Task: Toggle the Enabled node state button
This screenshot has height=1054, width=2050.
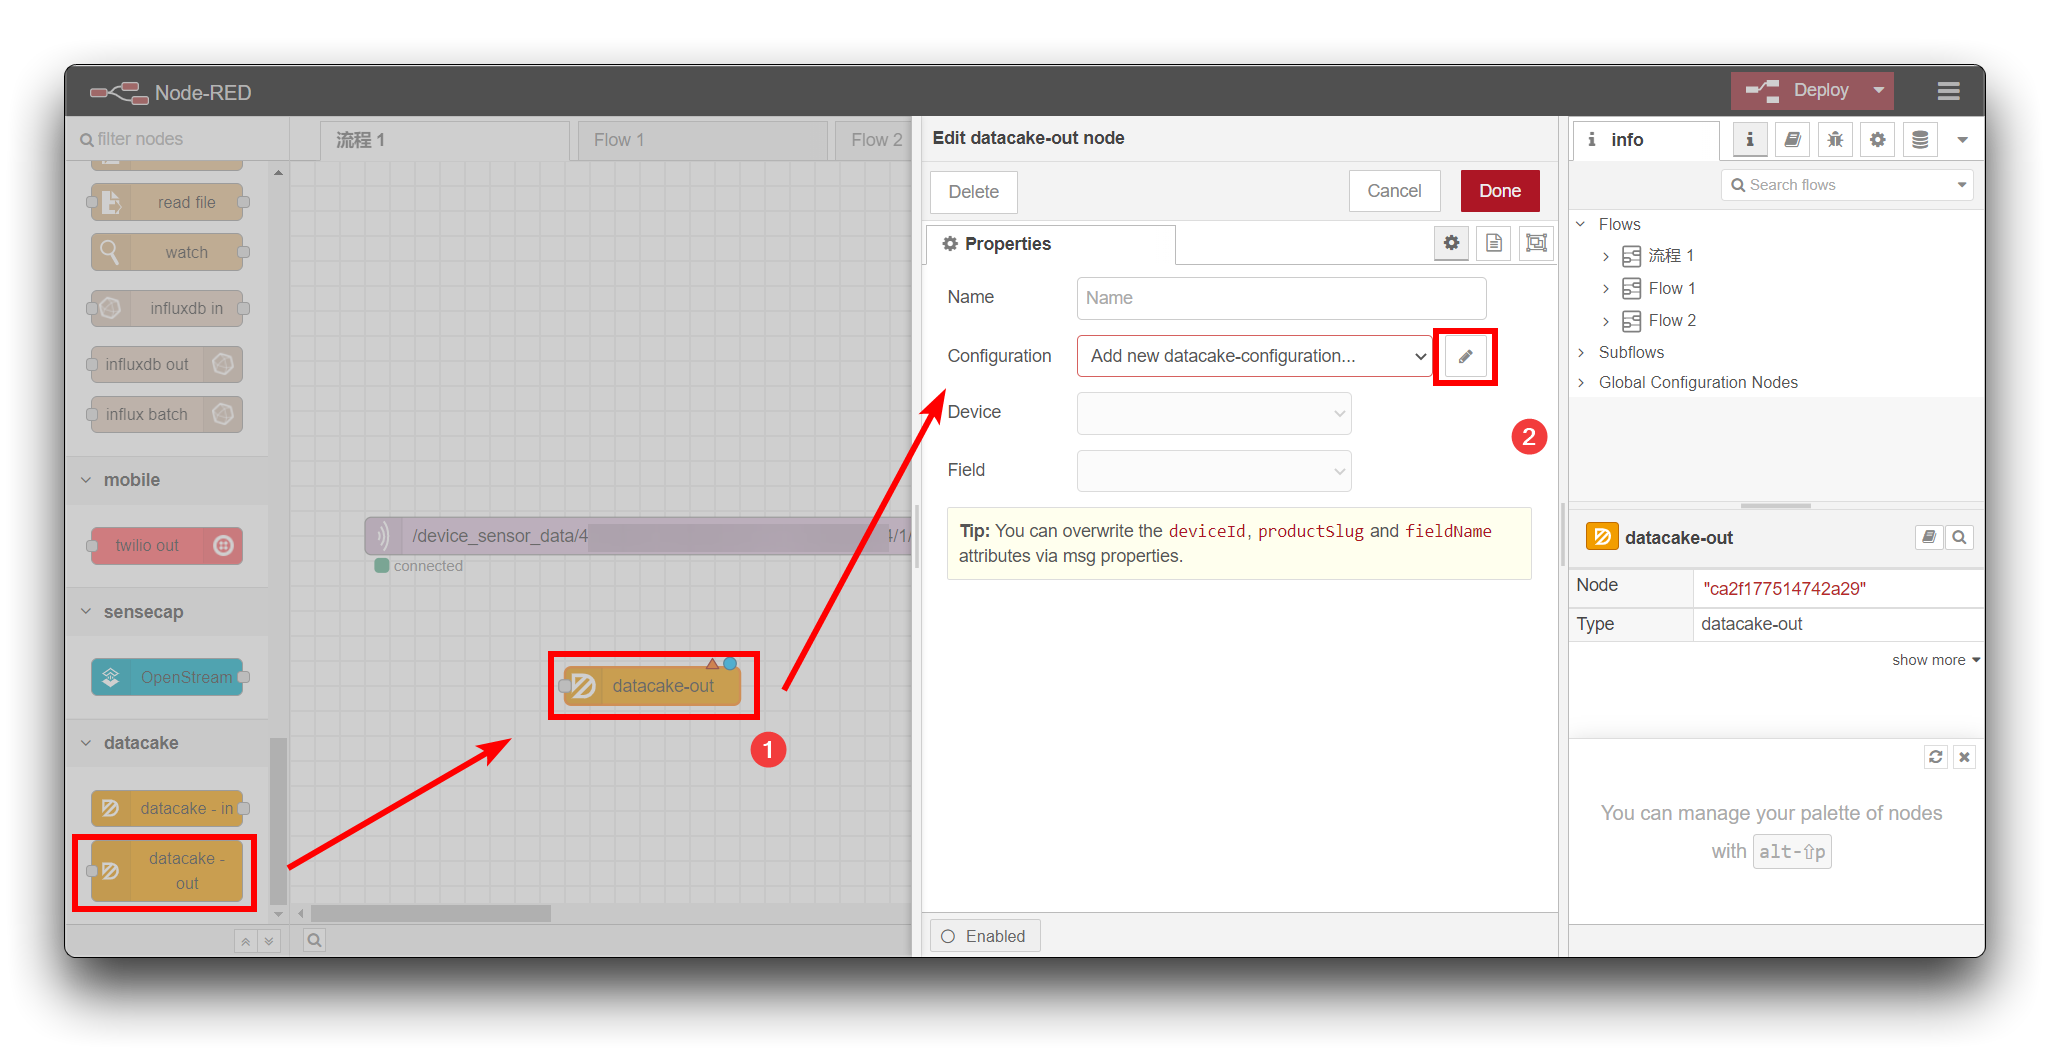Action: [985, 936]
